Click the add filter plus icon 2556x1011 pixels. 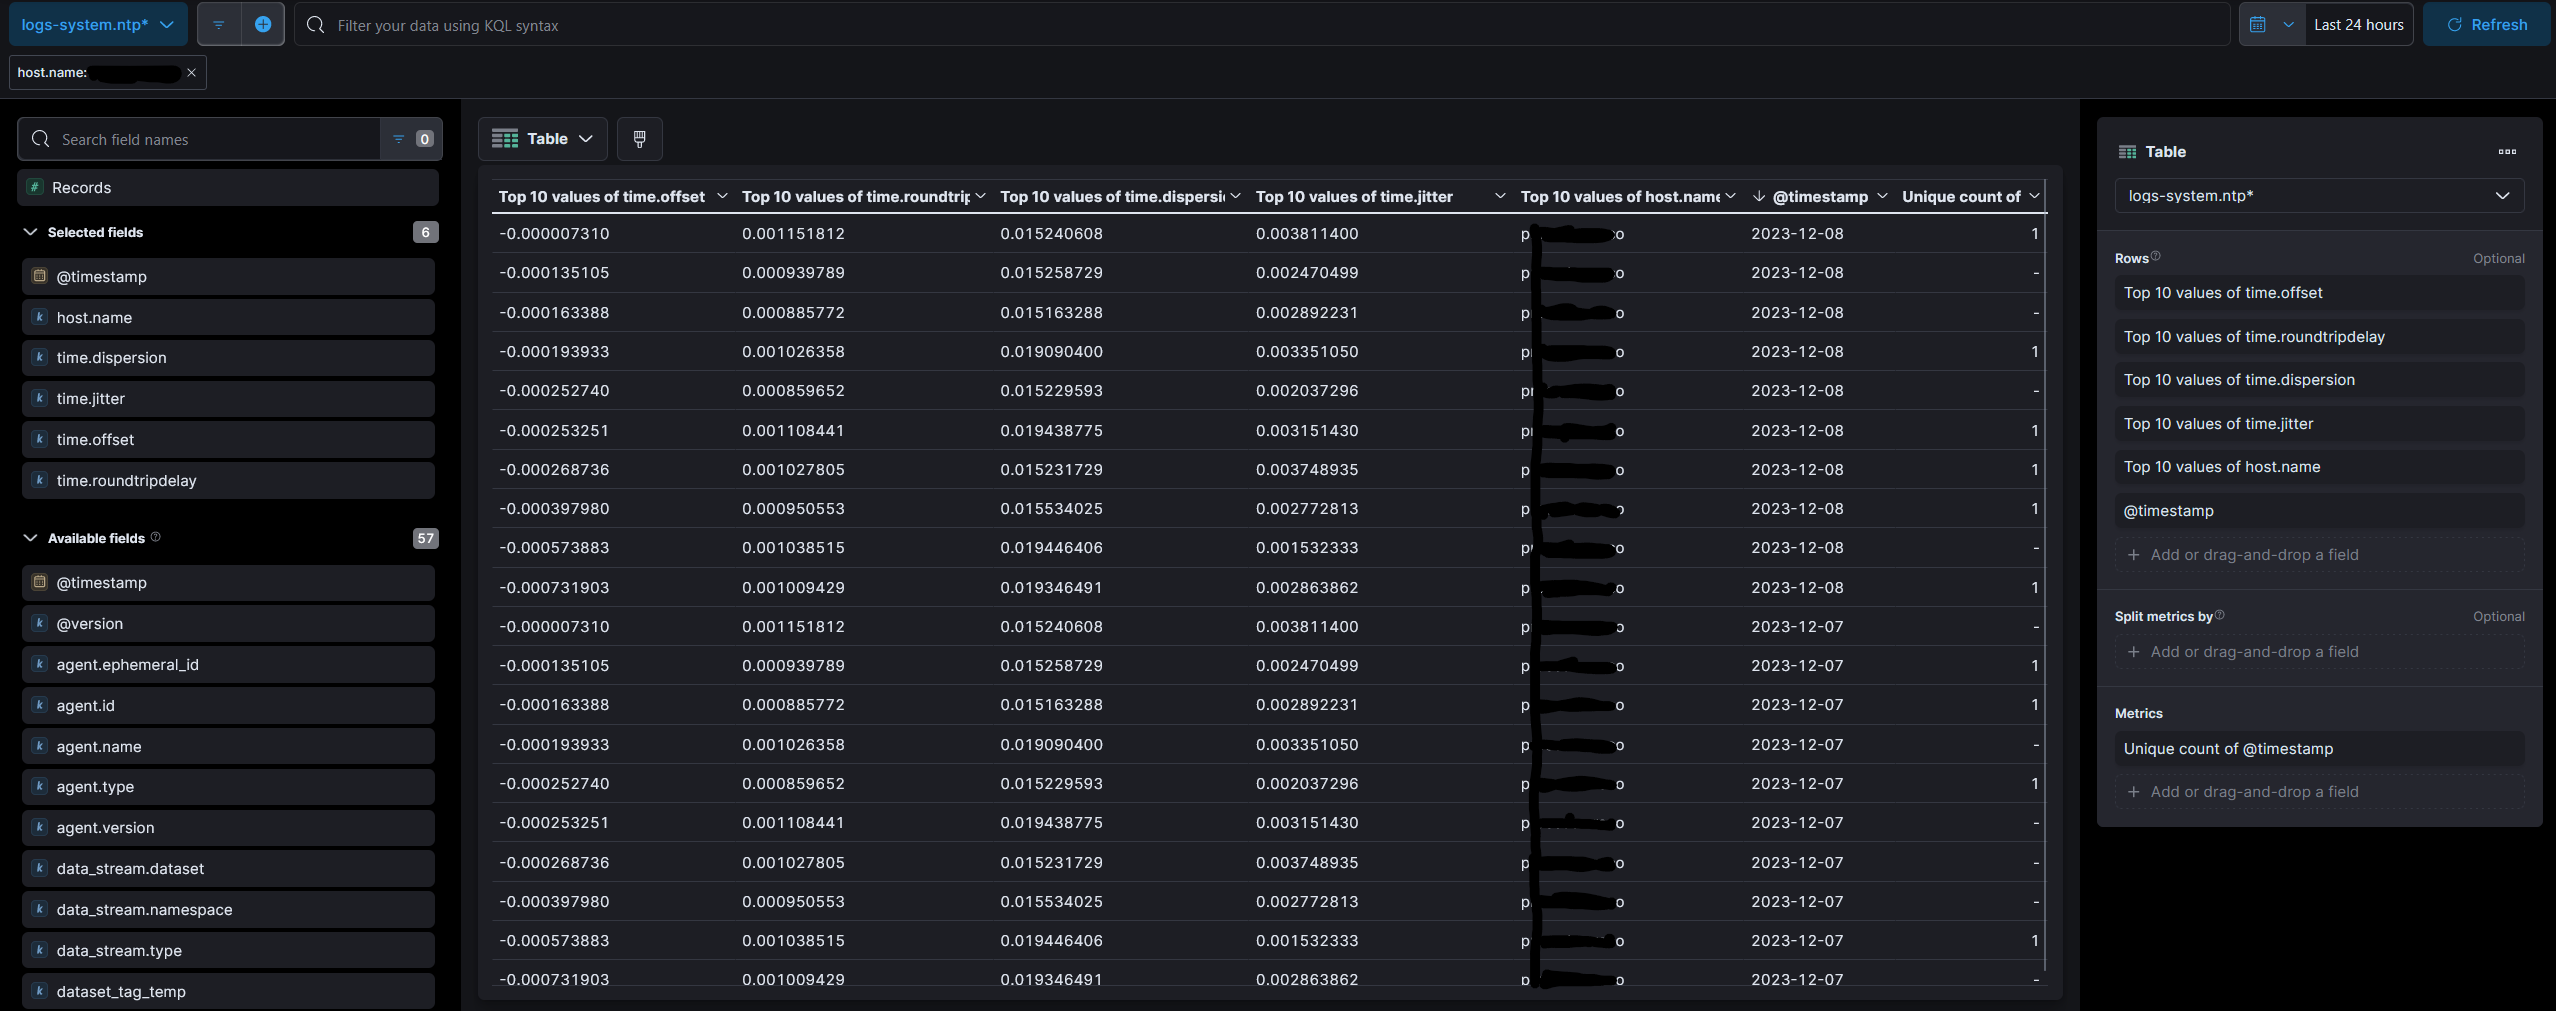coord(263,25)
